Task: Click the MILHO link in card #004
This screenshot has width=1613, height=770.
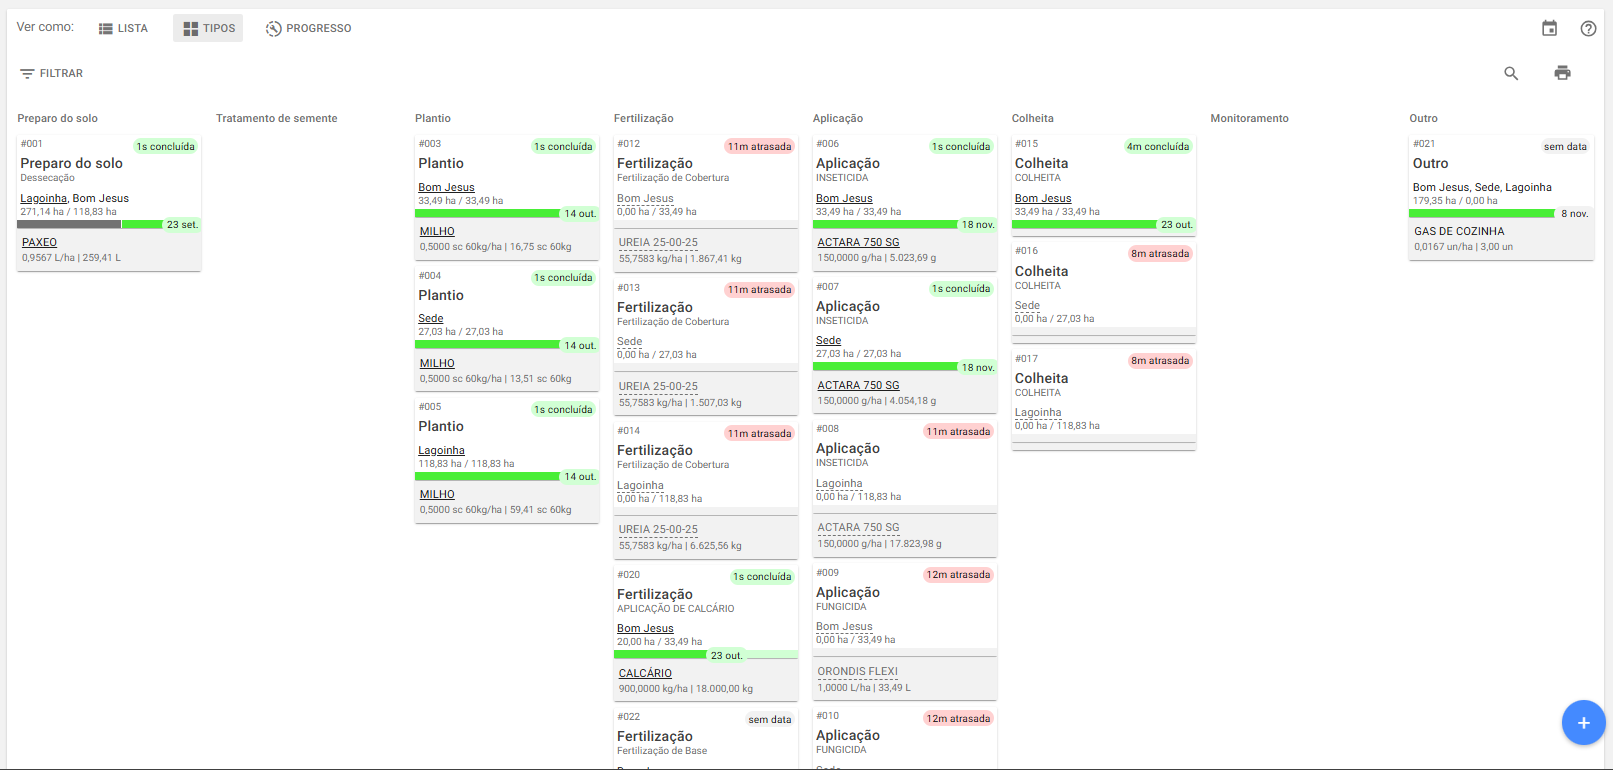Action: pos(437,363)
